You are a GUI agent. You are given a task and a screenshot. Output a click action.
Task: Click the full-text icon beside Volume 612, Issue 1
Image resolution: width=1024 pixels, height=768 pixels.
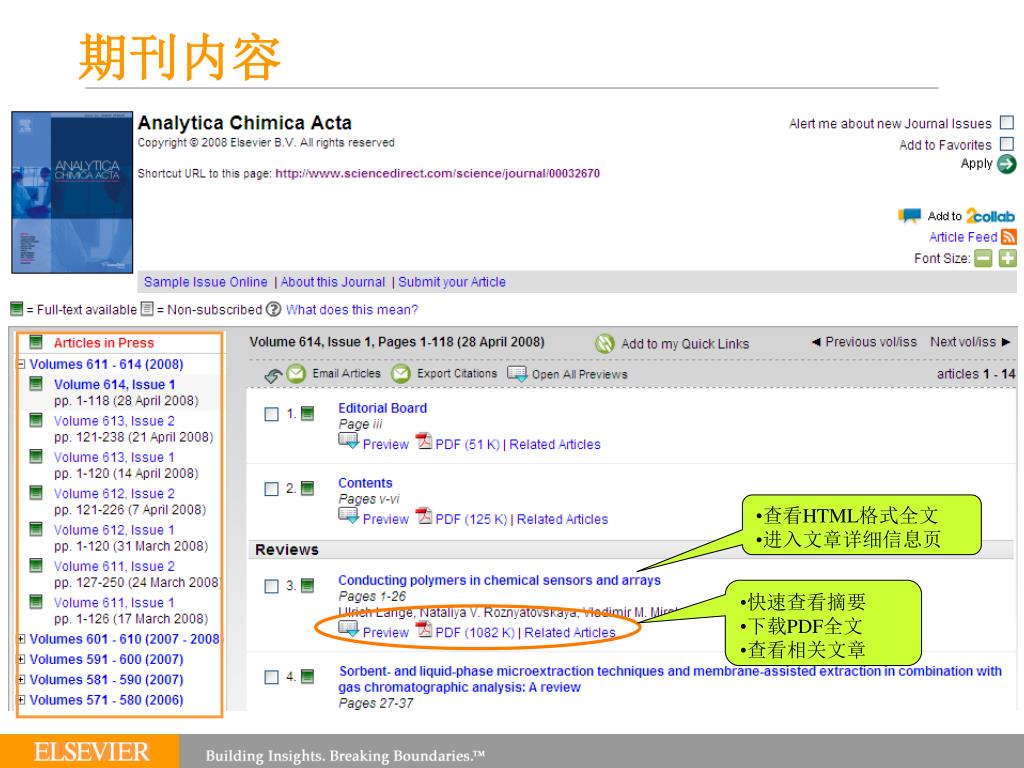[x=36, y=529]
